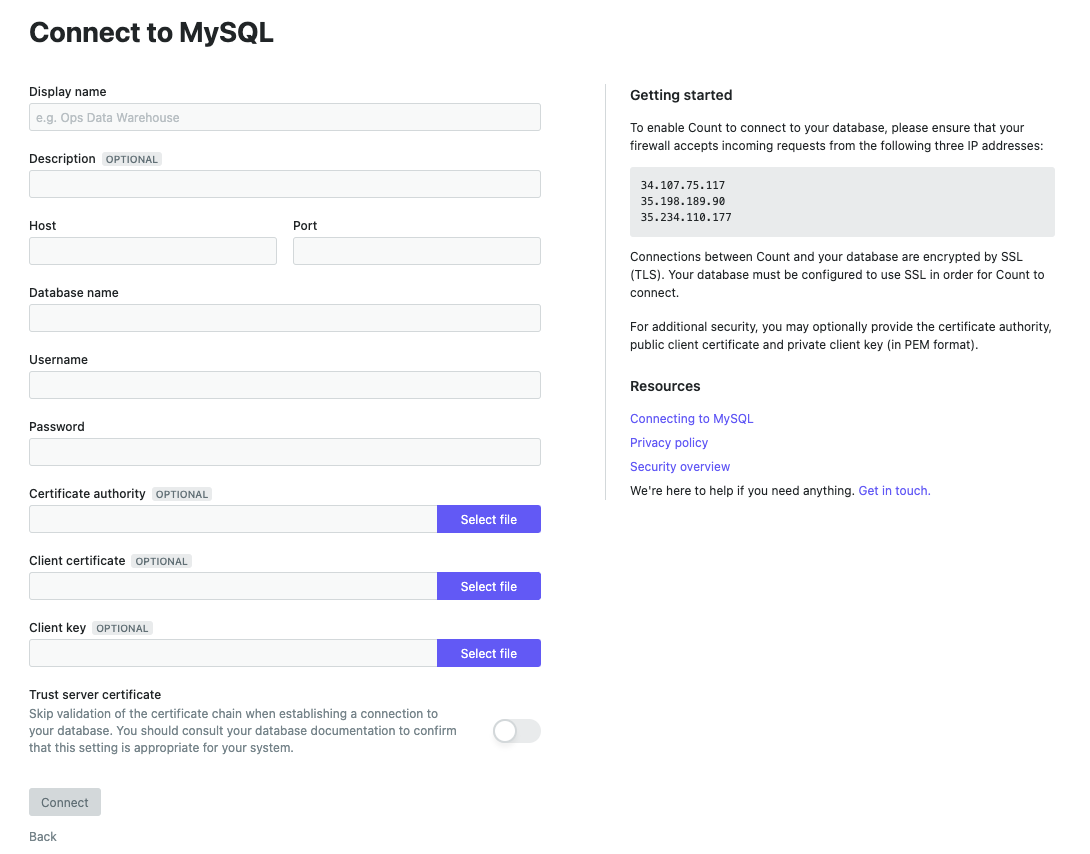The height and width of the screenshot is (854, 1090).
Task: Select file for Client key
Action: pyautogui.click(x=489, y=653)
